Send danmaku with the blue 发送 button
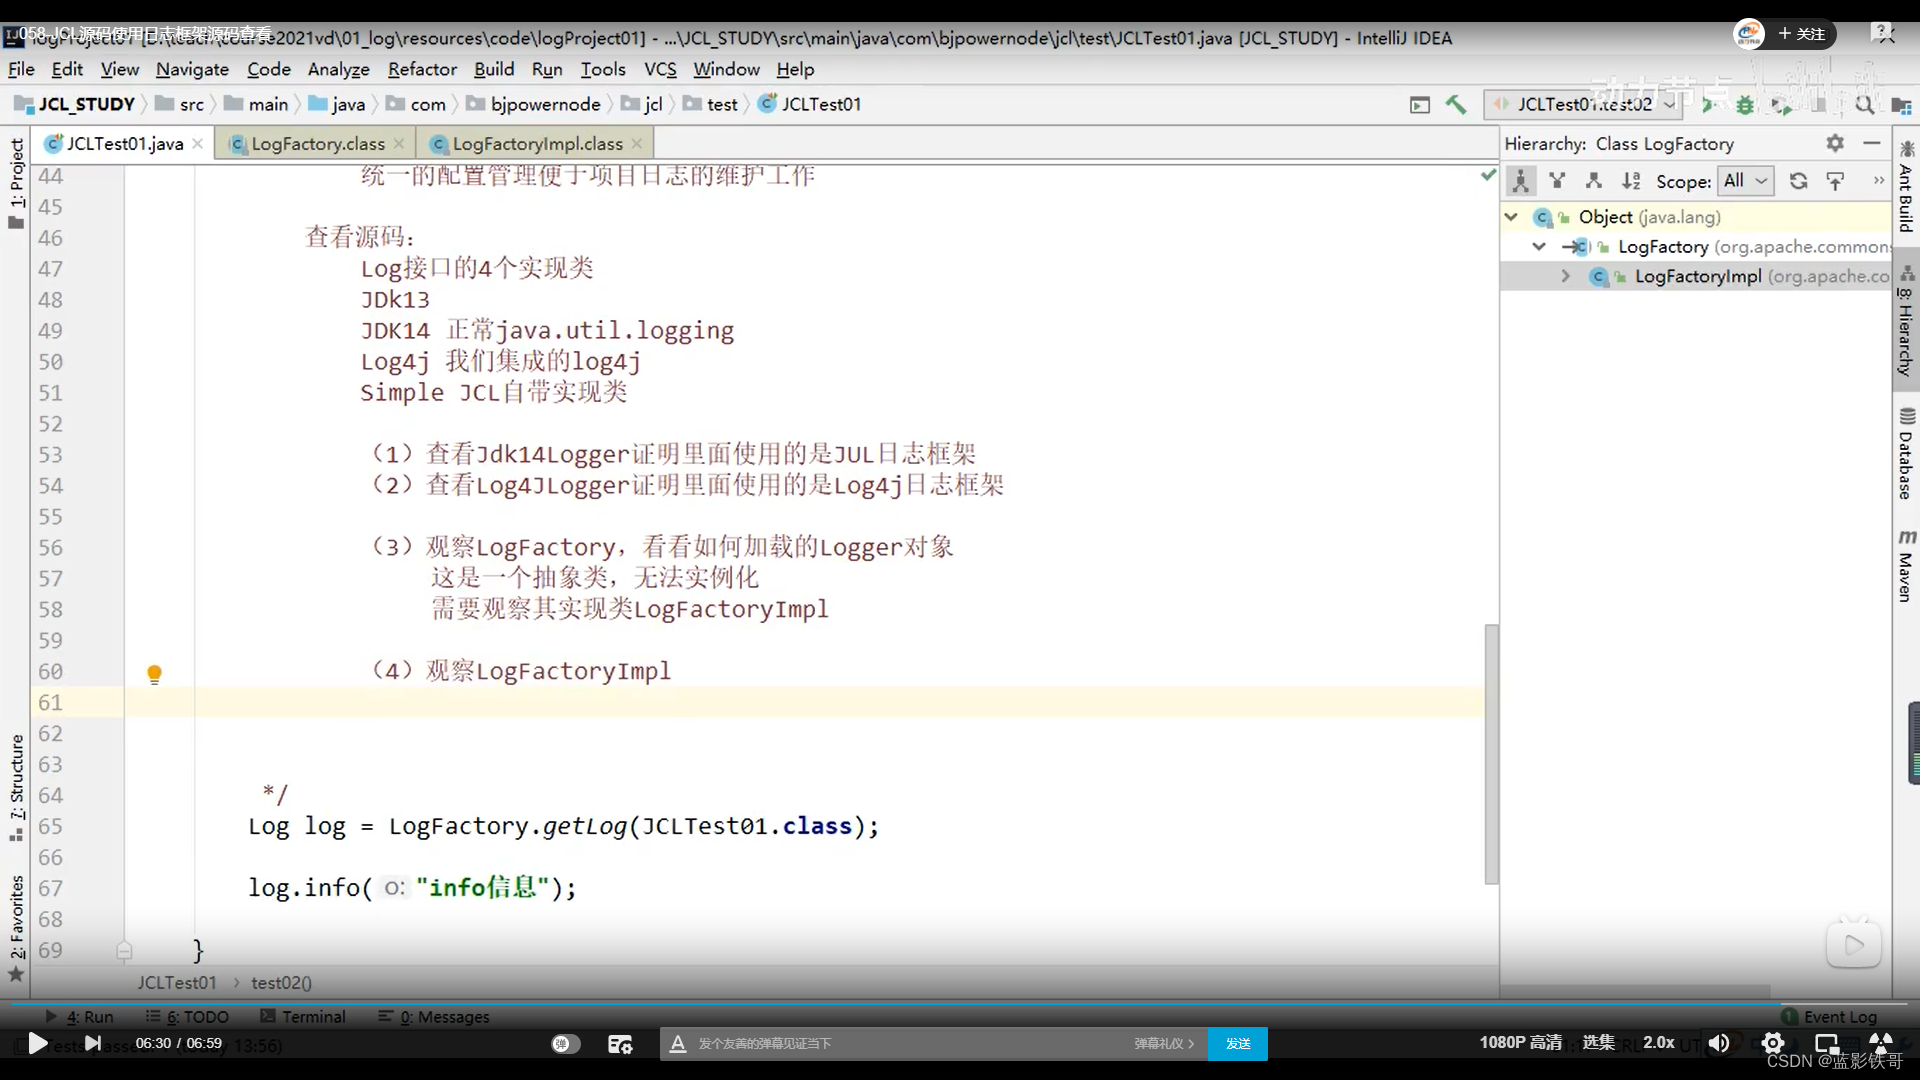1920x1080 pixels. point(1238,1043)
